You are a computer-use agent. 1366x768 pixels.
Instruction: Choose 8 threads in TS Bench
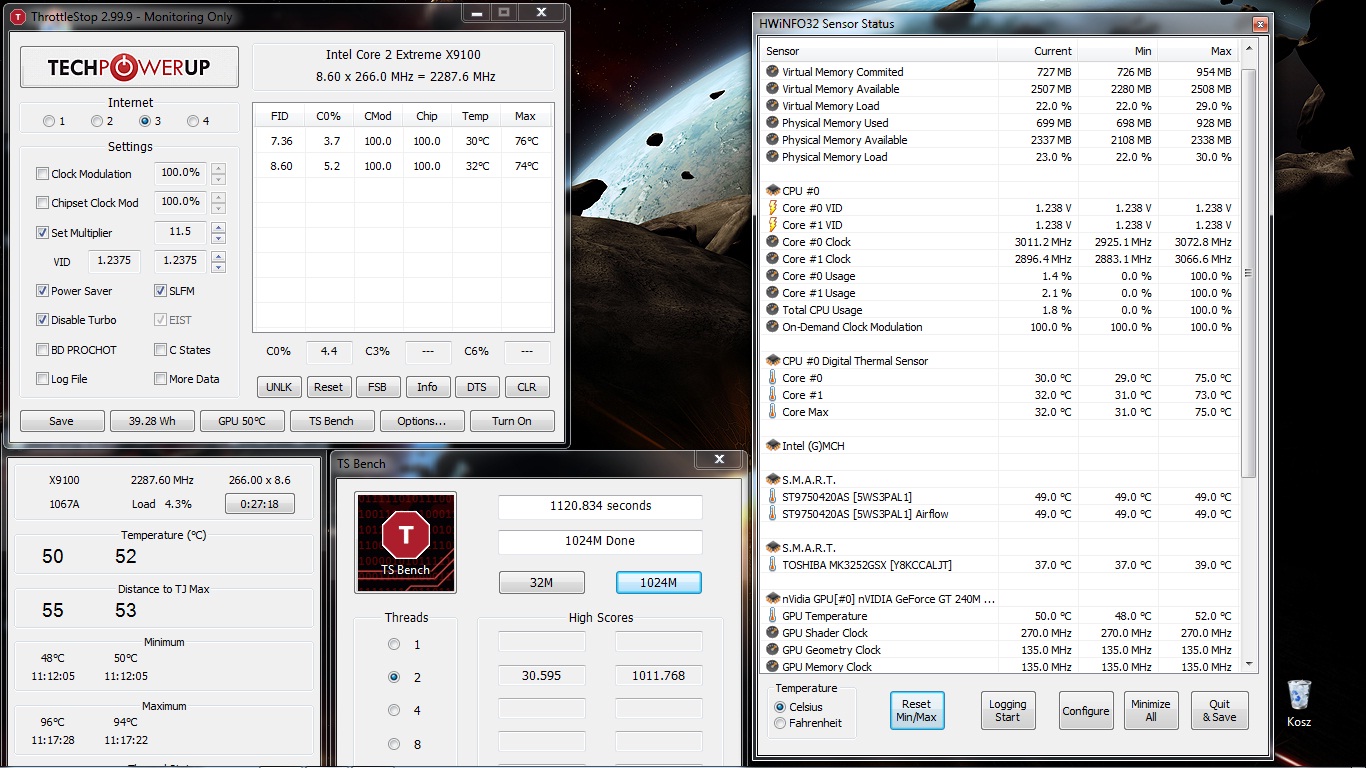pyautogui.click(x=394, y=744)
